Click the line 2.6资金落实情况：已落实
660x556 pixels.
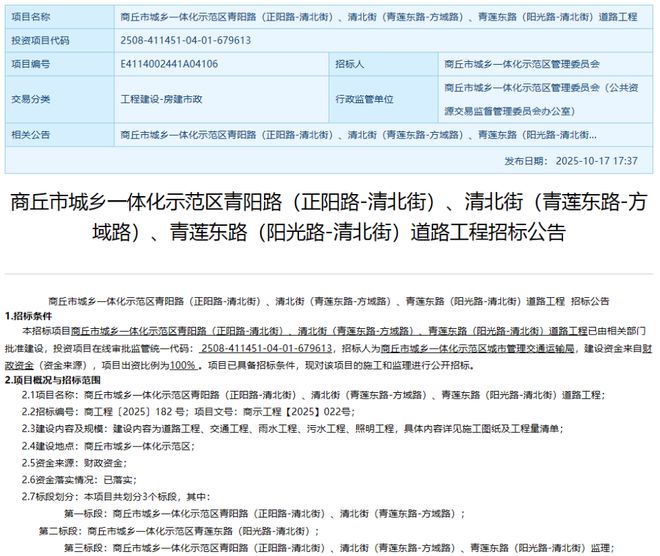tap(79, 480)
